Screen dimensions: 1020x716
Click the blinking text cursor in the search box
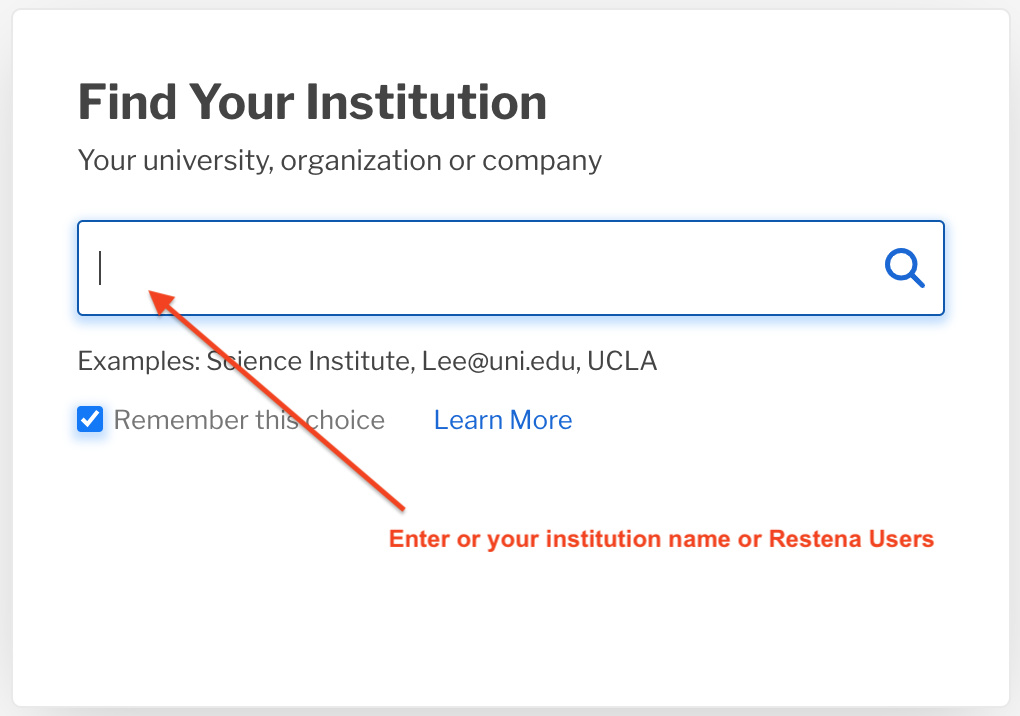pyautogui.click(x=100, y=268)
